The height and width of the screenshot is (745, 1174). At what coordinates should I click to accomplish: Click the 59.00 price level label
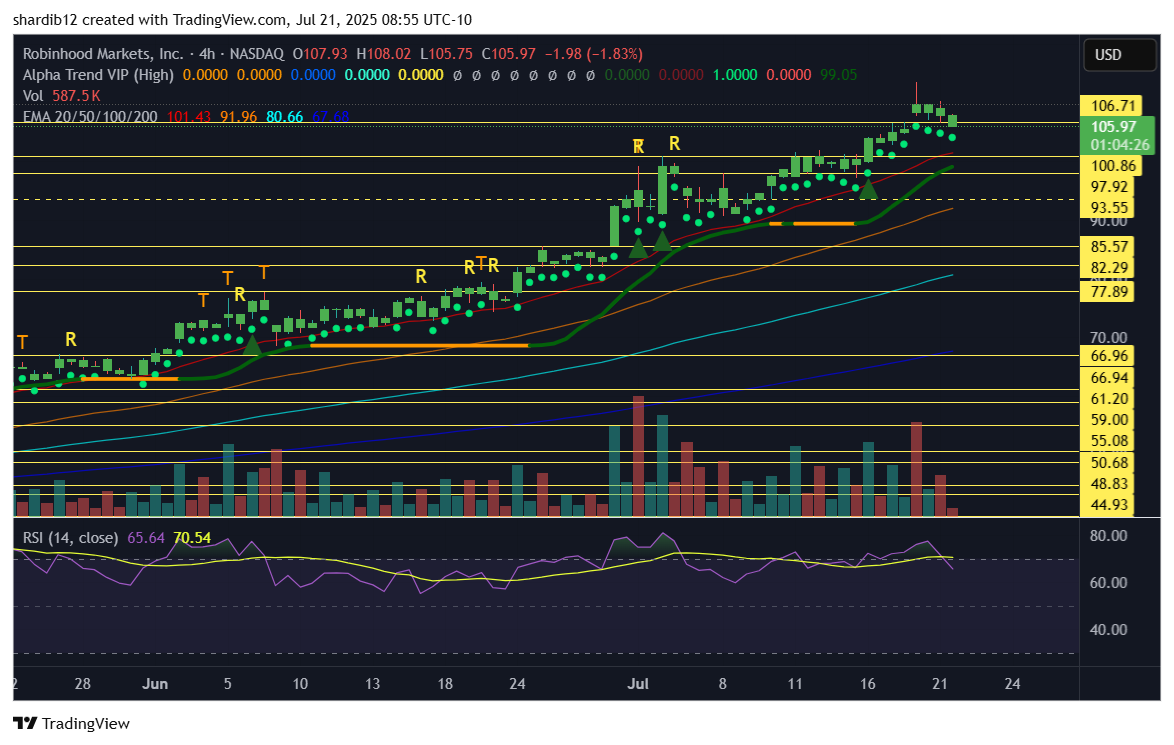[x=1109, y=419]
